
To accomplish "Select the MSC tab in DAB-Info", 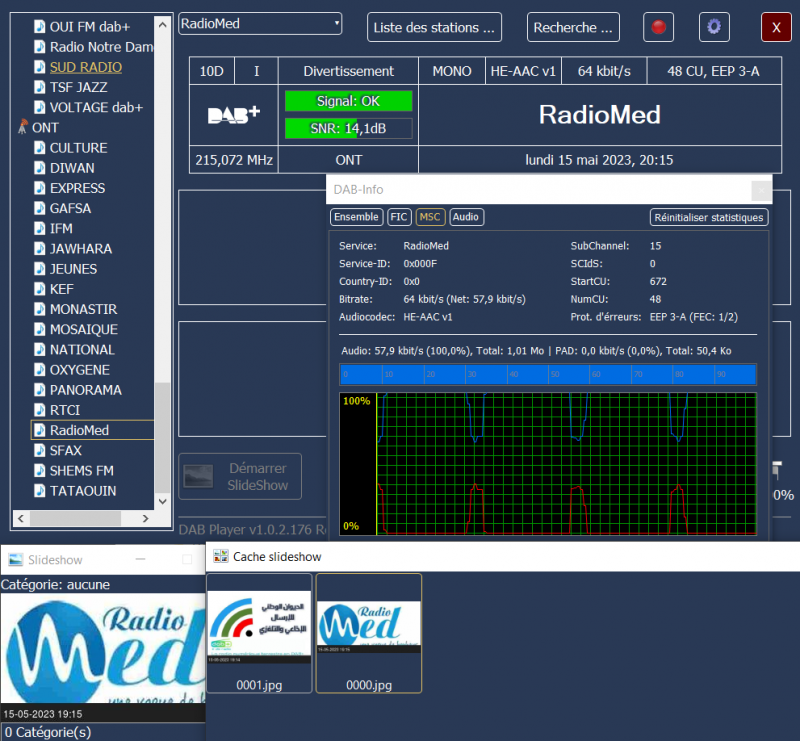I will click(x=430, y=217).
